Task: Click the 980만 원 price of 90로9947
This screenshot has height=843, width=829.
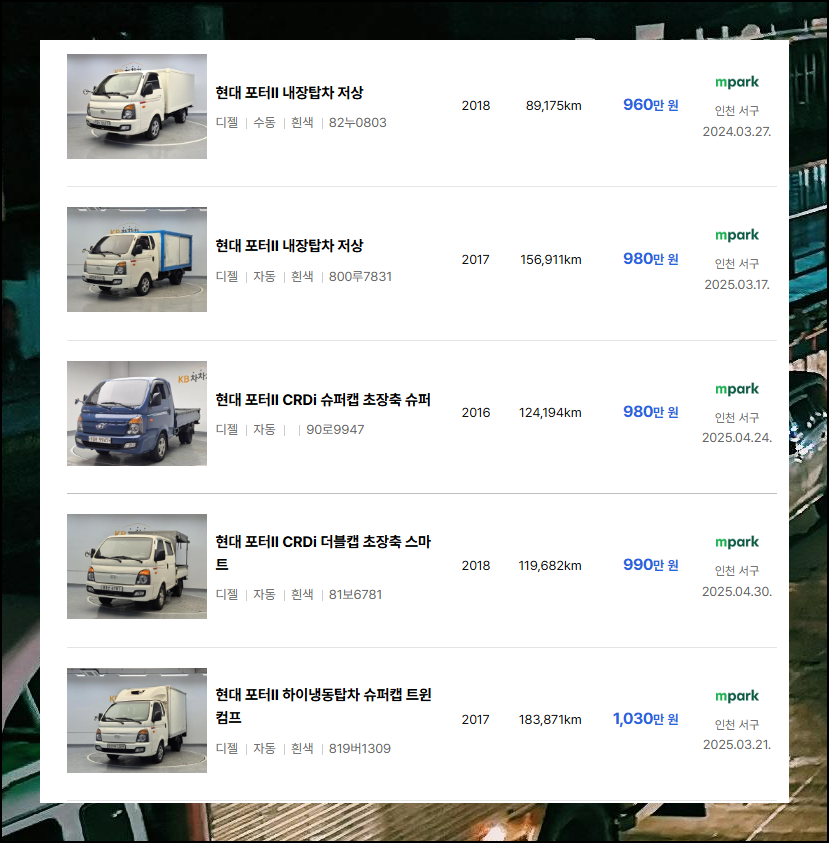Action: coord(651,412)
